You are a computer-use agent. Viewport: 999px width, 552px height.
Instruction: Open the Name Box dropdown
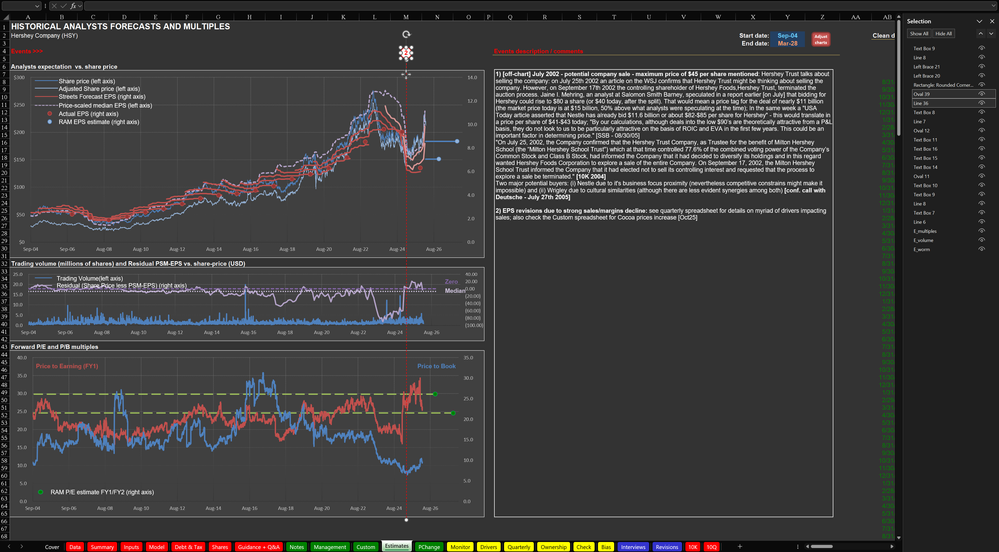coord(37,6)
